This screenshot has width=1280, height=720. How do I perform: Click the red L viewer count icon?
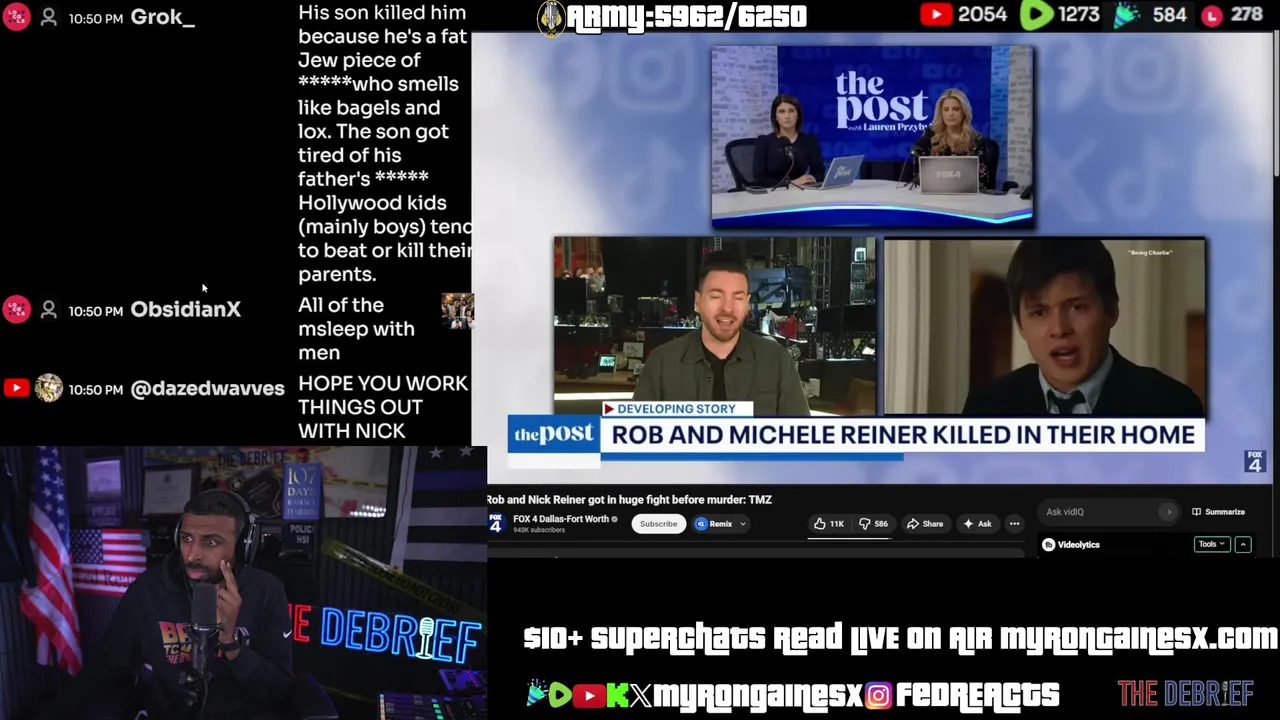1212,16
